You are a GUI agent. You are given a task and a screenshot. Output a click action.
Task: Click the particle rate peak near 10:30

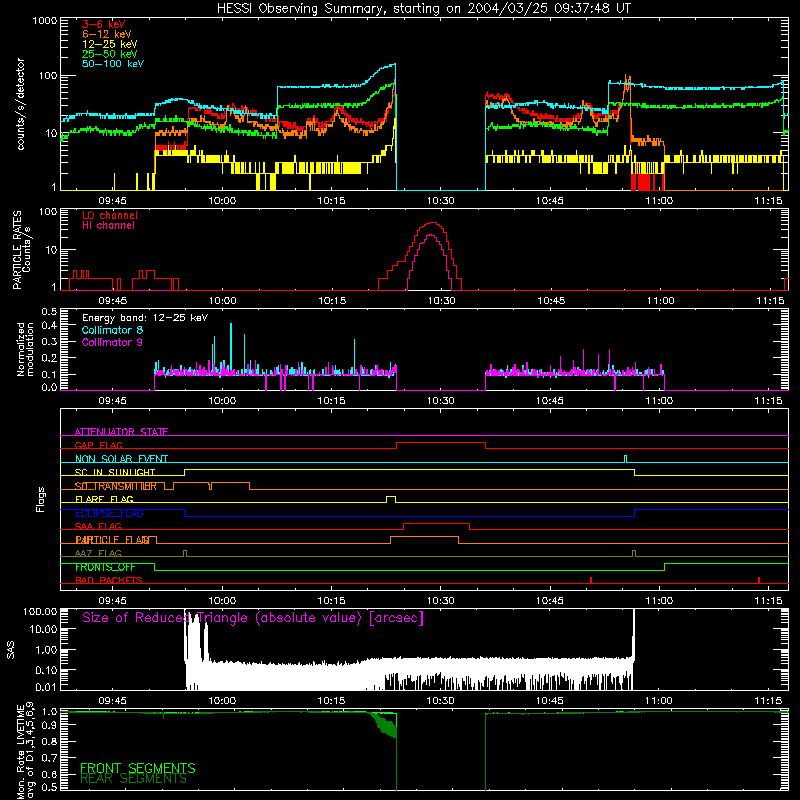pos(433,223)
